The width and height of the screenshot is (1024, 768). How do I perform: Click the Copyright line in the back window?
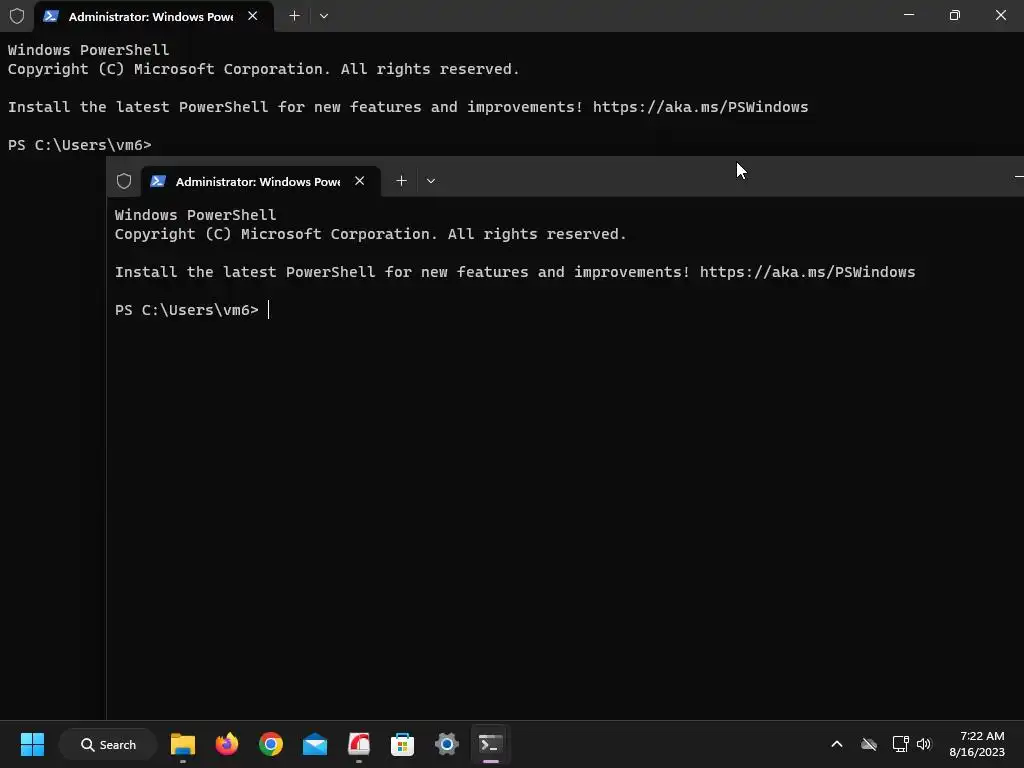coord(264,69)
